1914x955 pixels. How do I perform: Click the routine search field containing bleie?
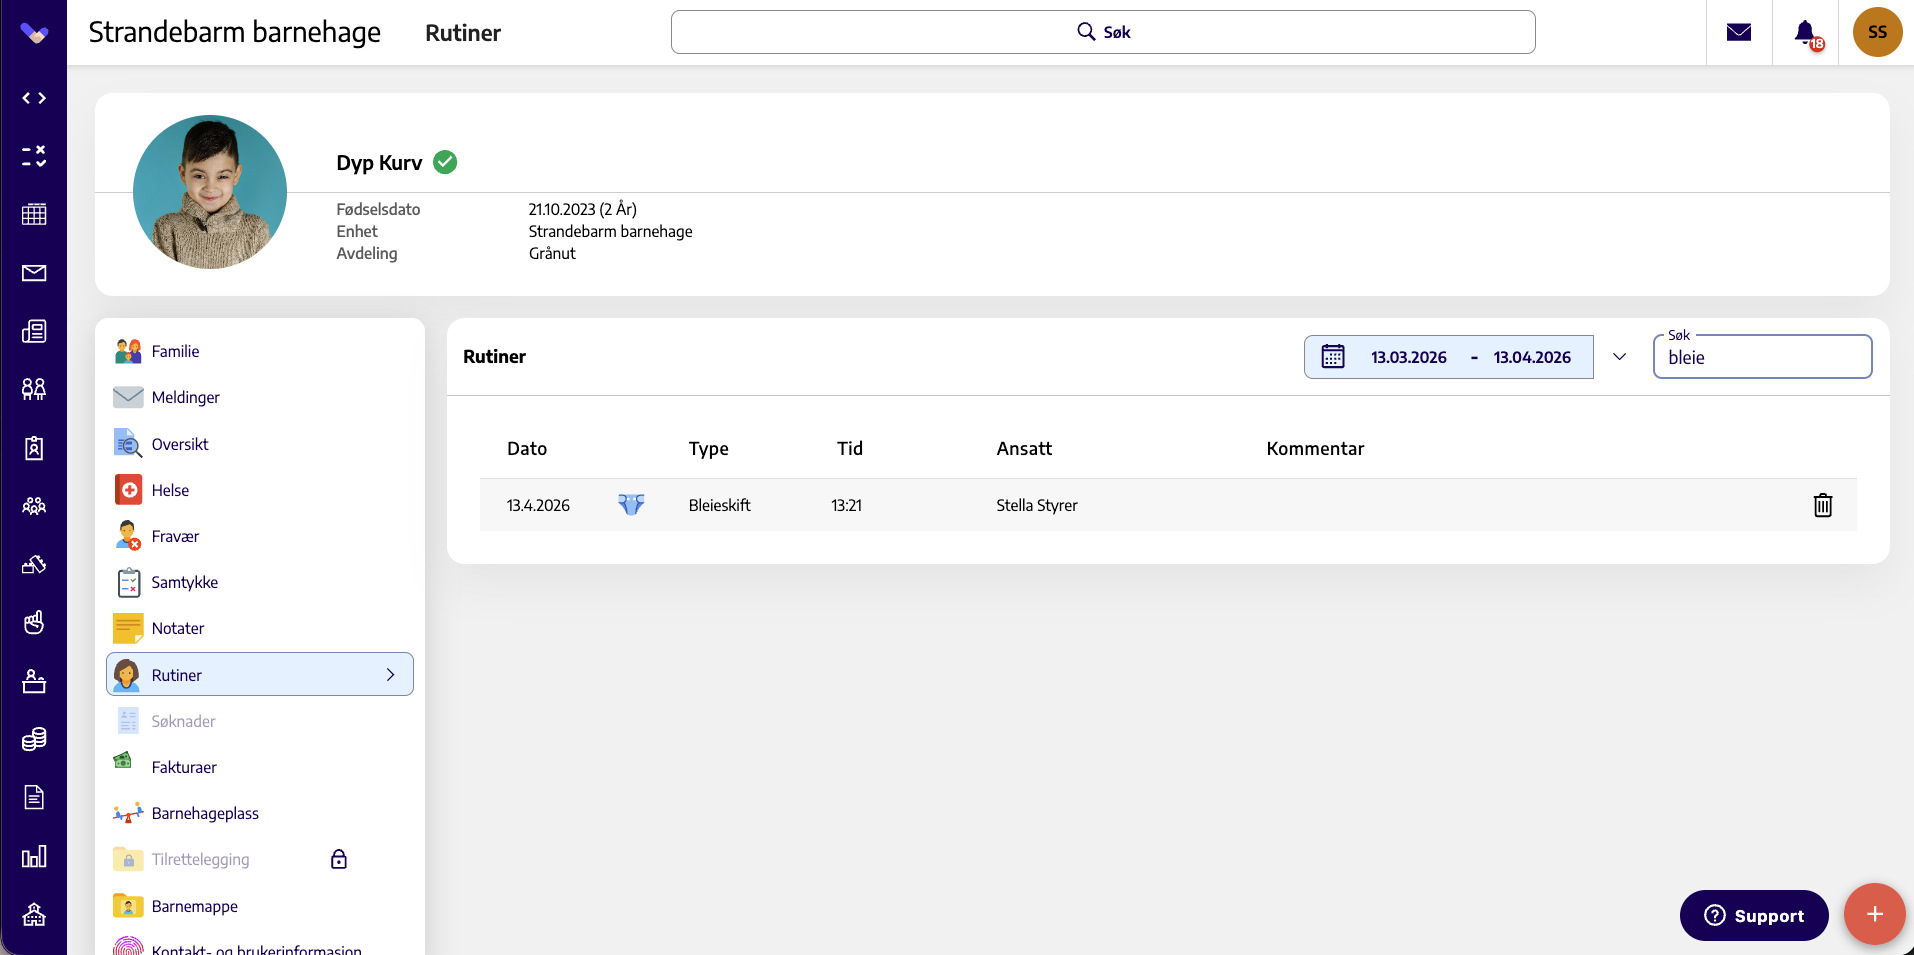coord(1762,357)
